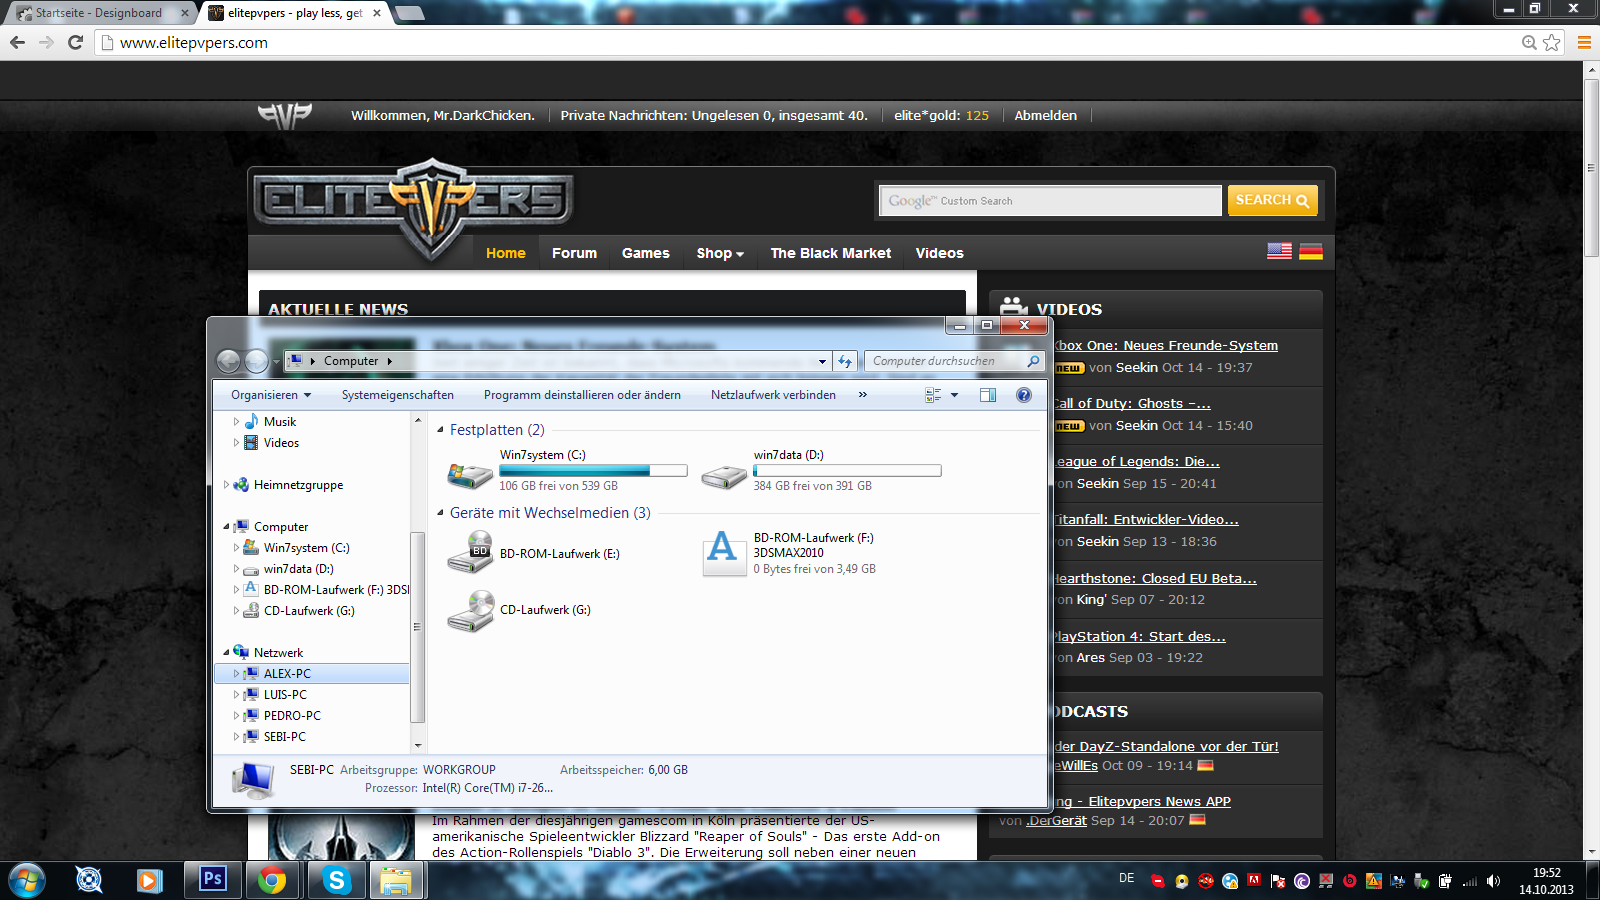Click the Abmelden link
The image size is (1600, 900).
[1046, 115]
